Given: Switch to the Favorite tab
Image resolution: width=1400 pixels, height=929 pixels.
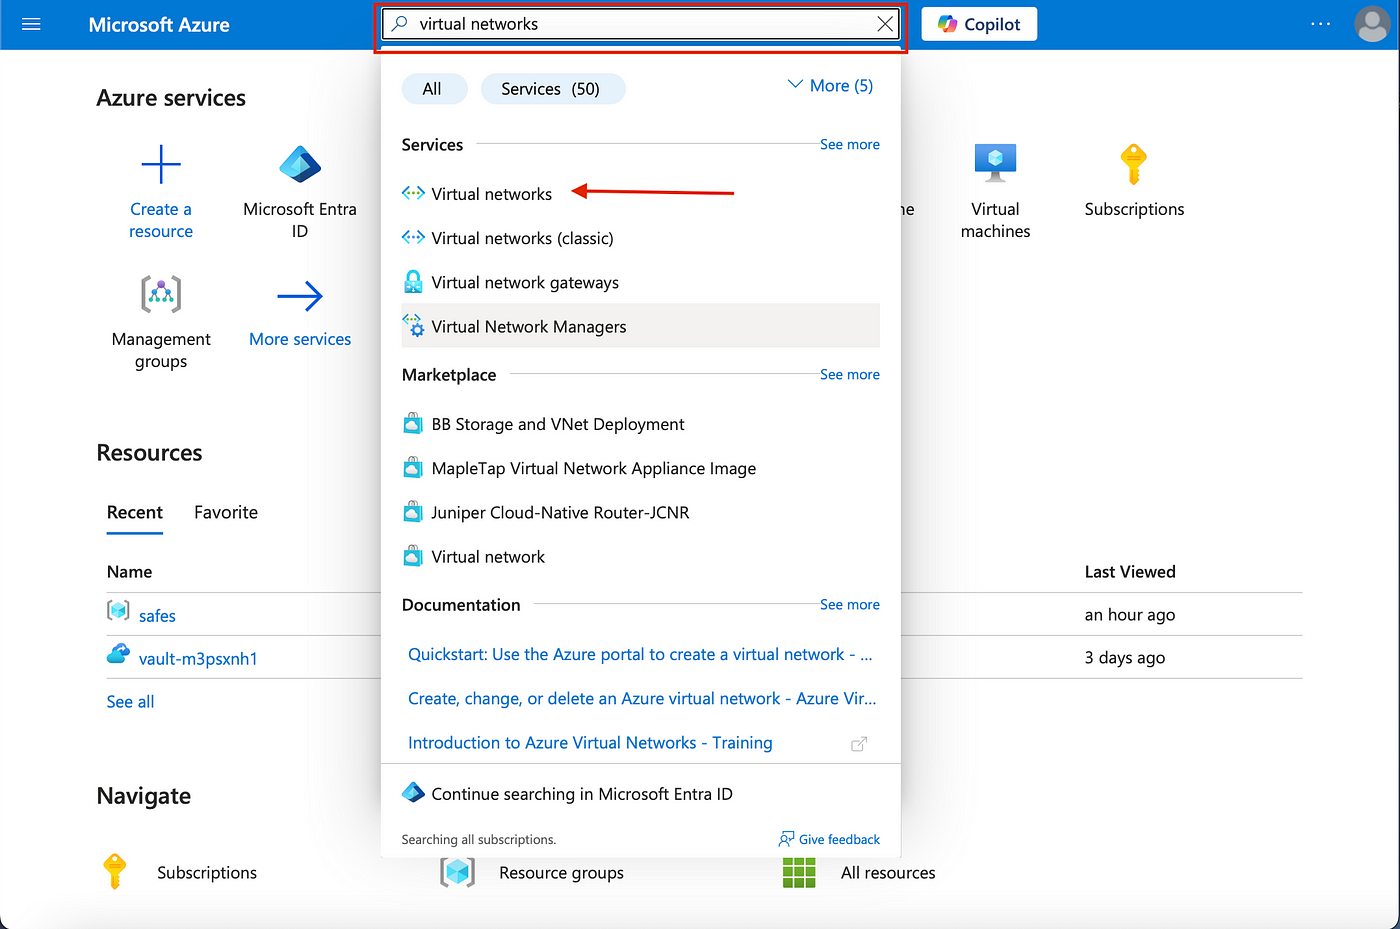Looking at the screenshot, I should click(225, 512).
